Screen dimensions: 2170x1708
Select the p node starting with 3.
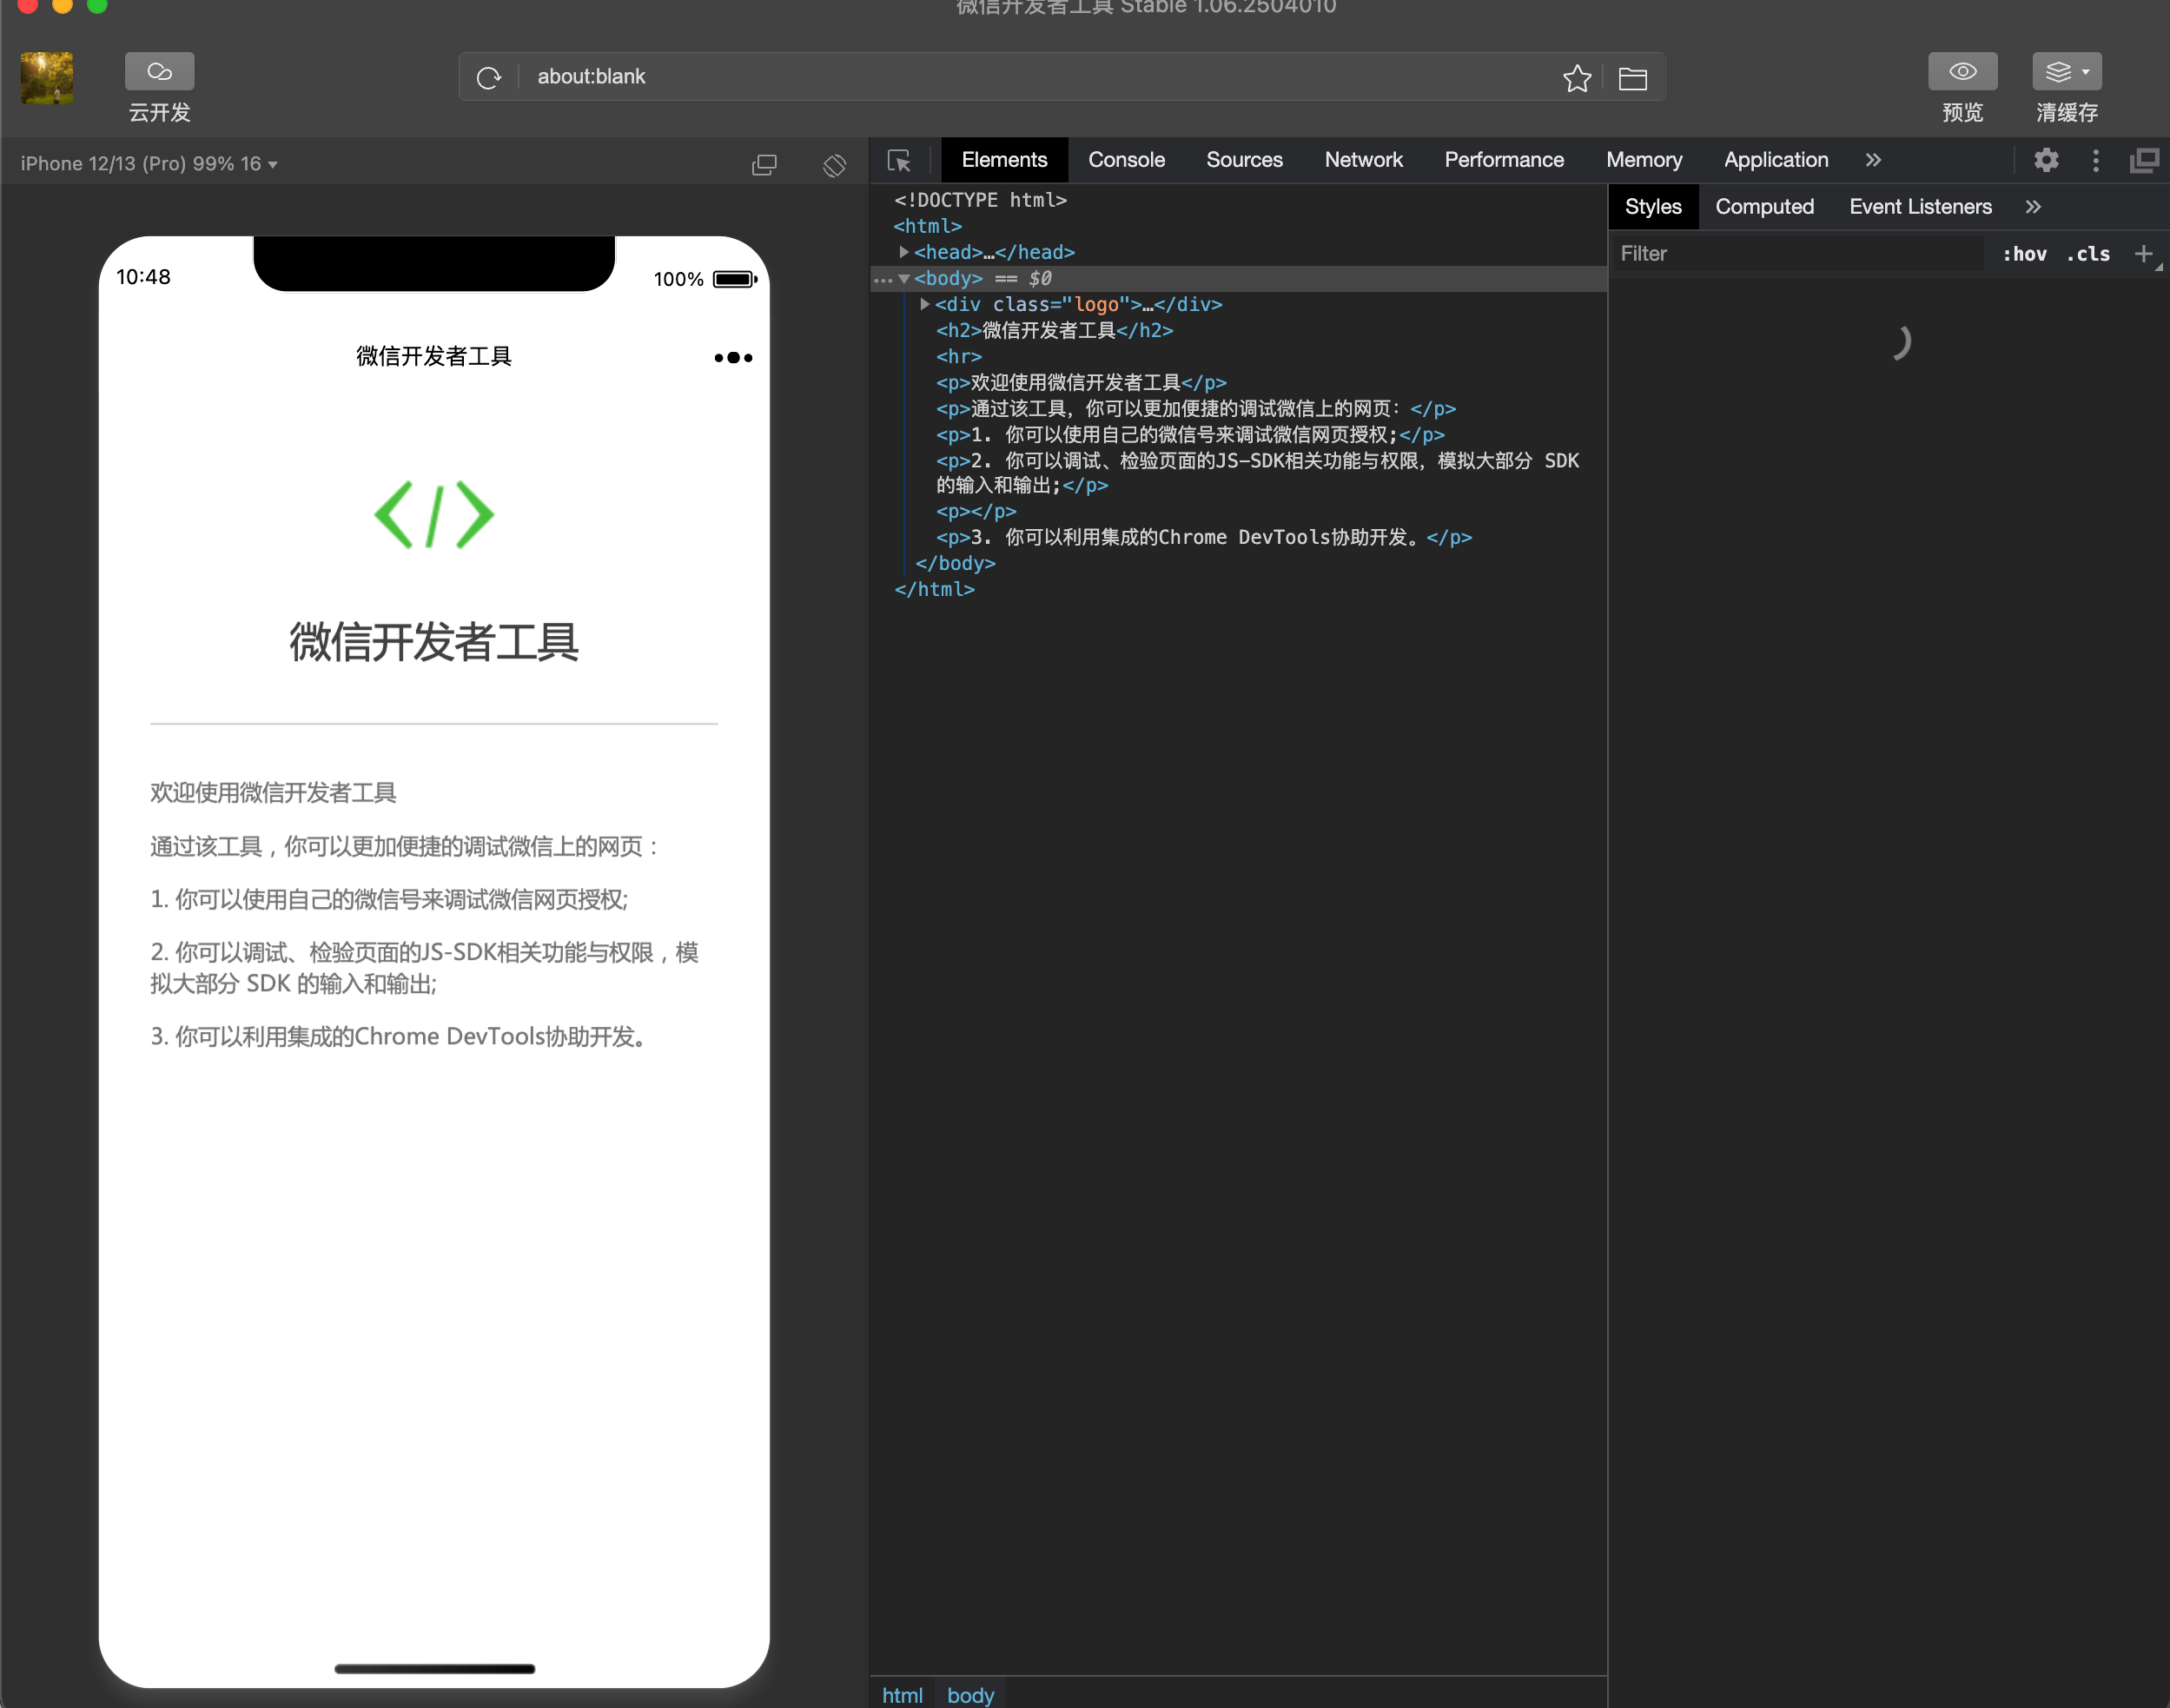pyautogui.click(x=1204, y=537)
